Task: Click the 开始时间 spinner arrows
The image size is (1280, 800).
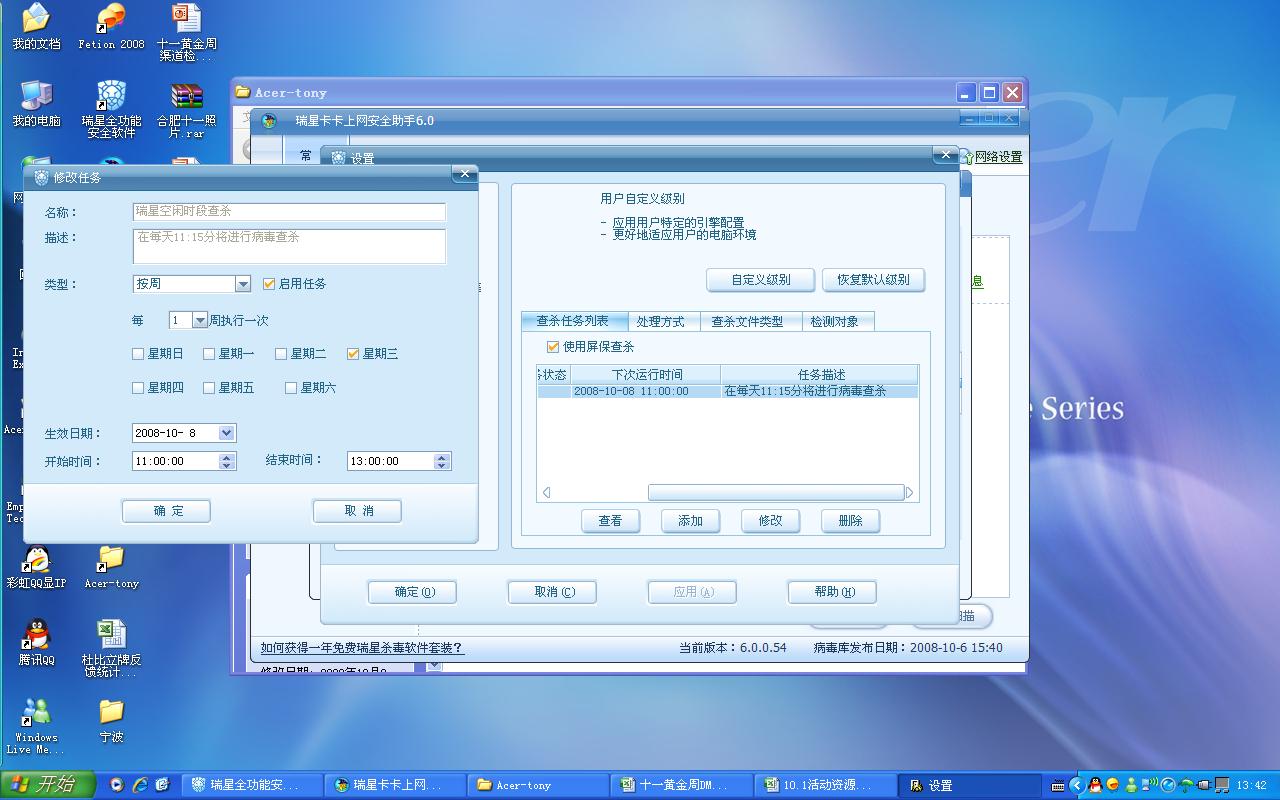Action: pyautogui.click(x=226, y=461)
